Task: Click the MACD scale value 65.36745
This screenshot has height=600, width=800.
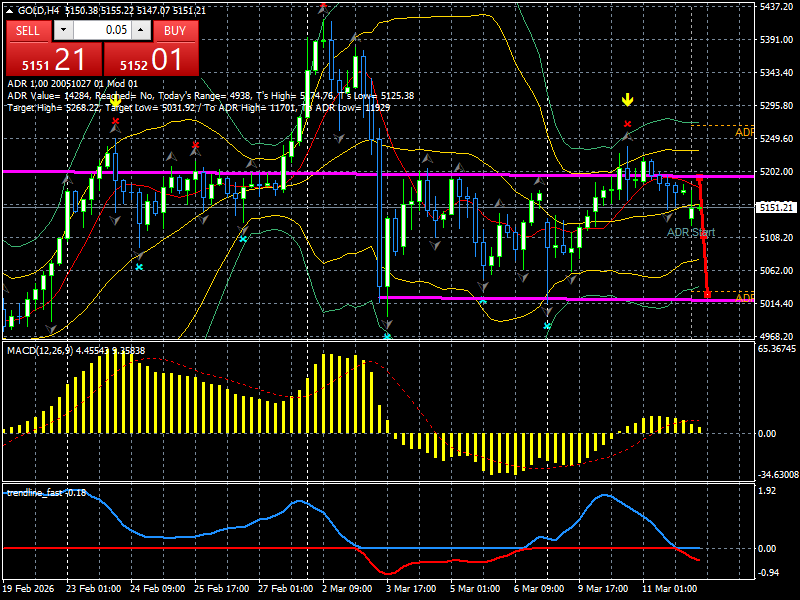Action: 777,349
